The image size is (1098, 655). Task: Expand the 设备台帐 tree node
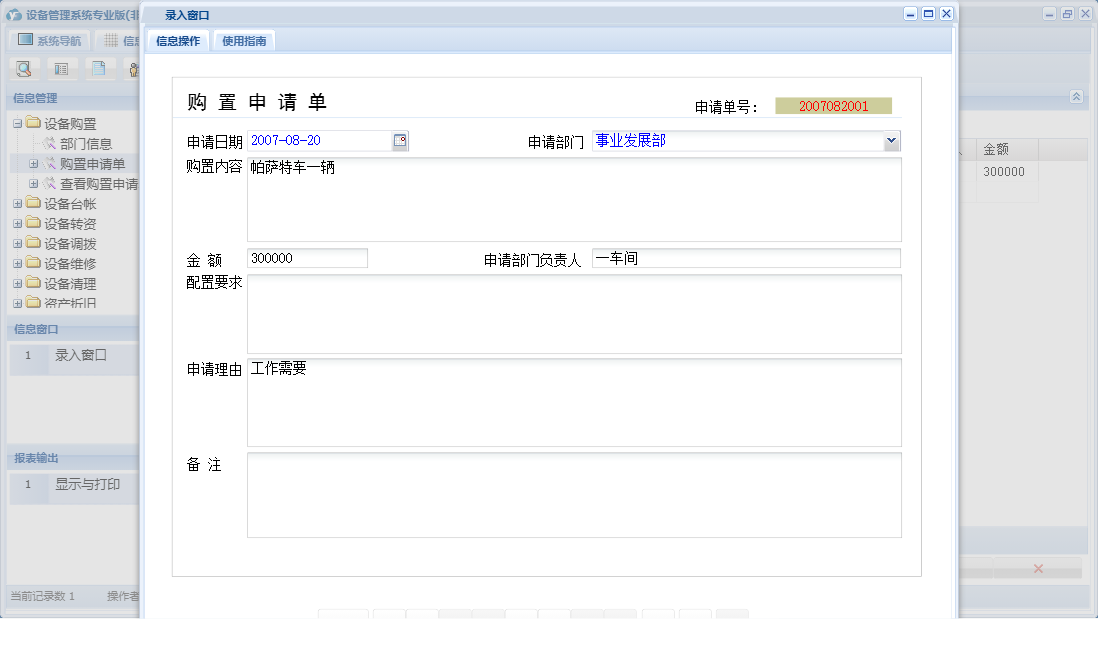(x=18, y=204)
